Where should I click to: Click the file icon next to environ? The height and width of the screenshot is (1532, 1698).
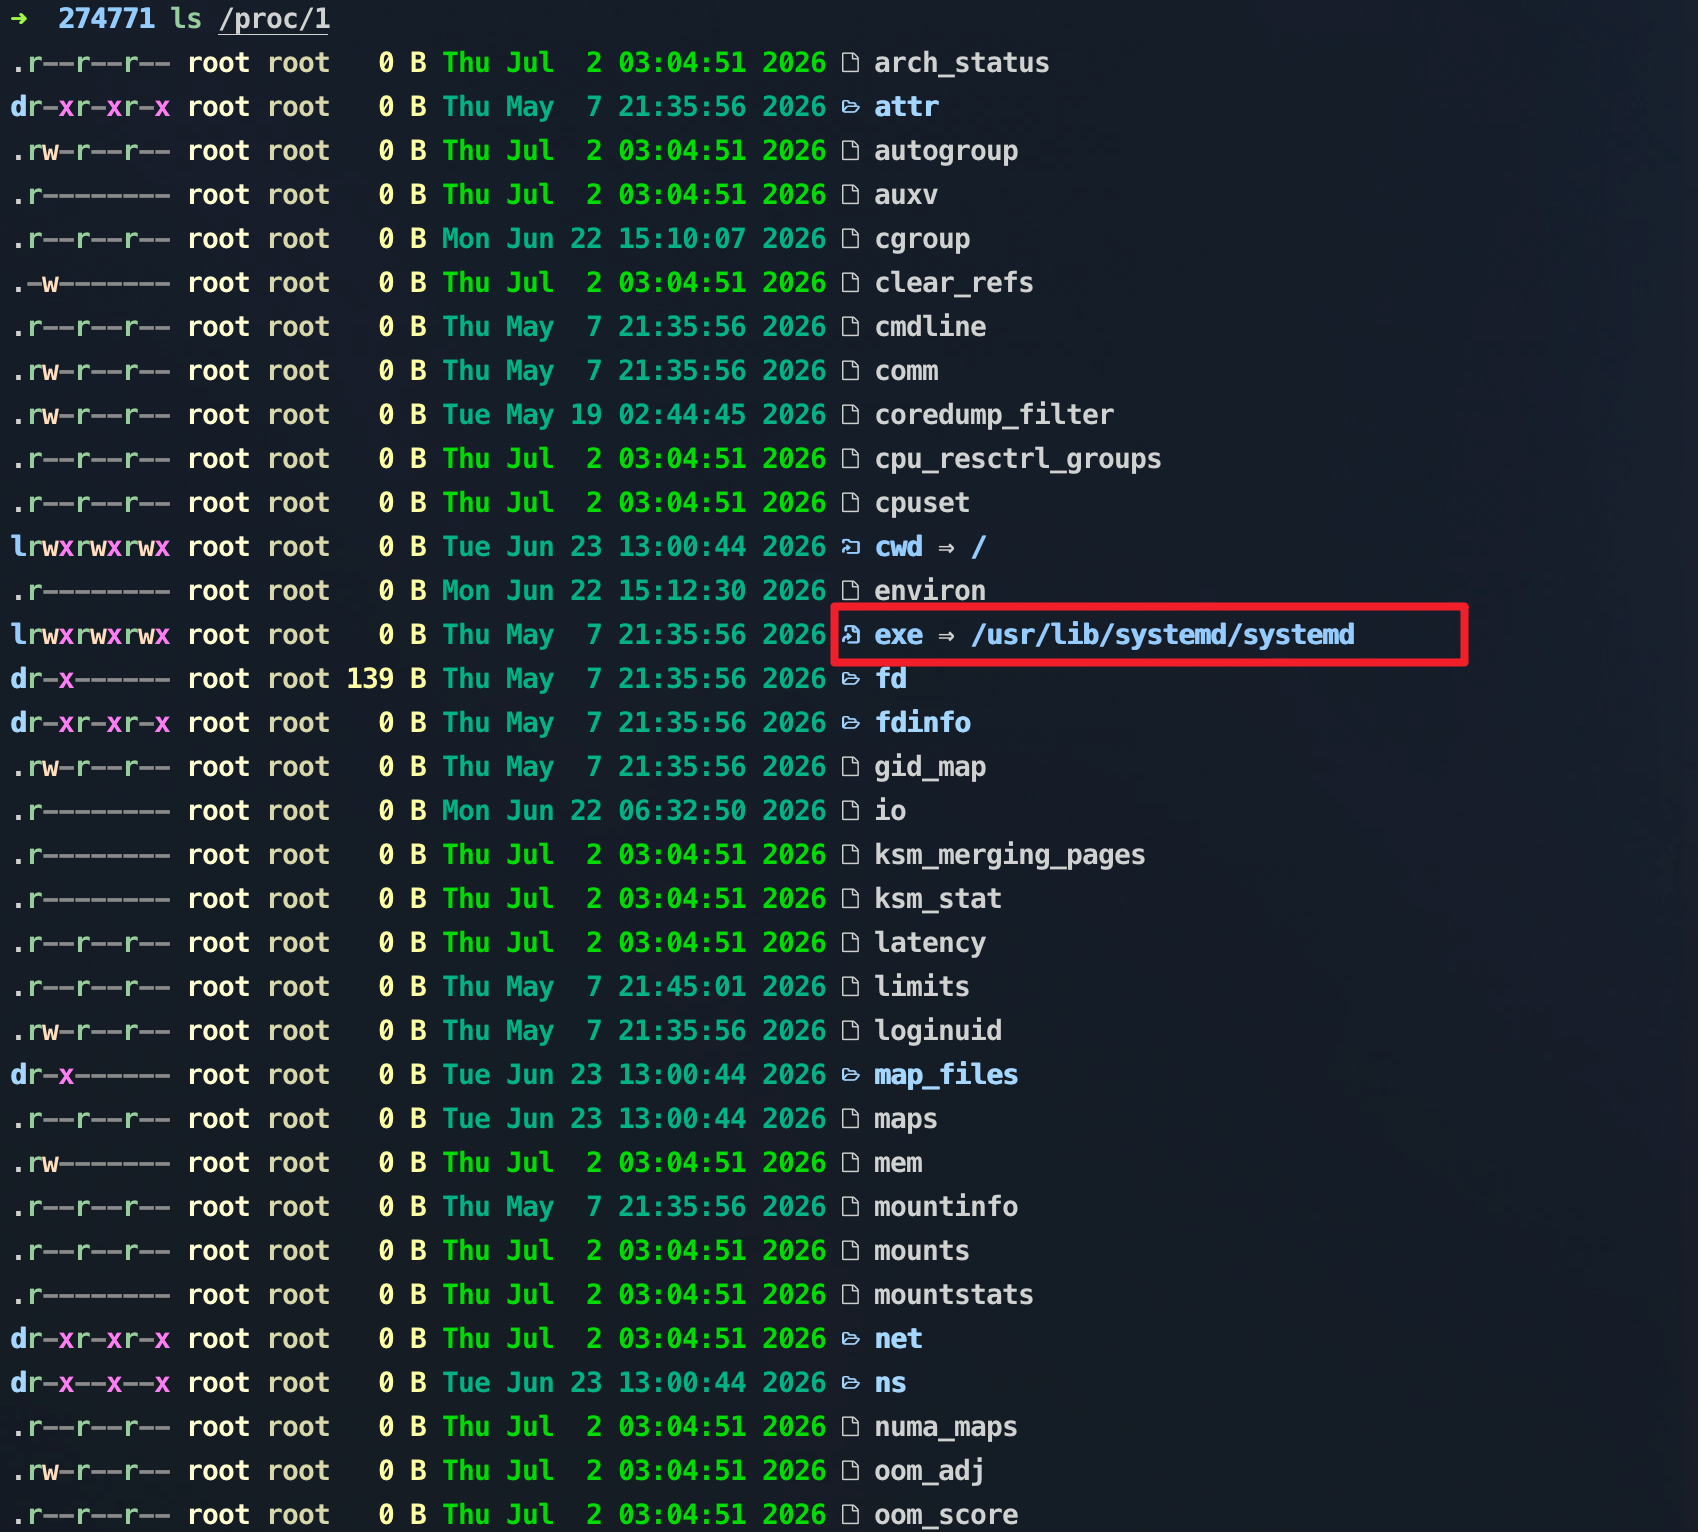tap(850, 591)
